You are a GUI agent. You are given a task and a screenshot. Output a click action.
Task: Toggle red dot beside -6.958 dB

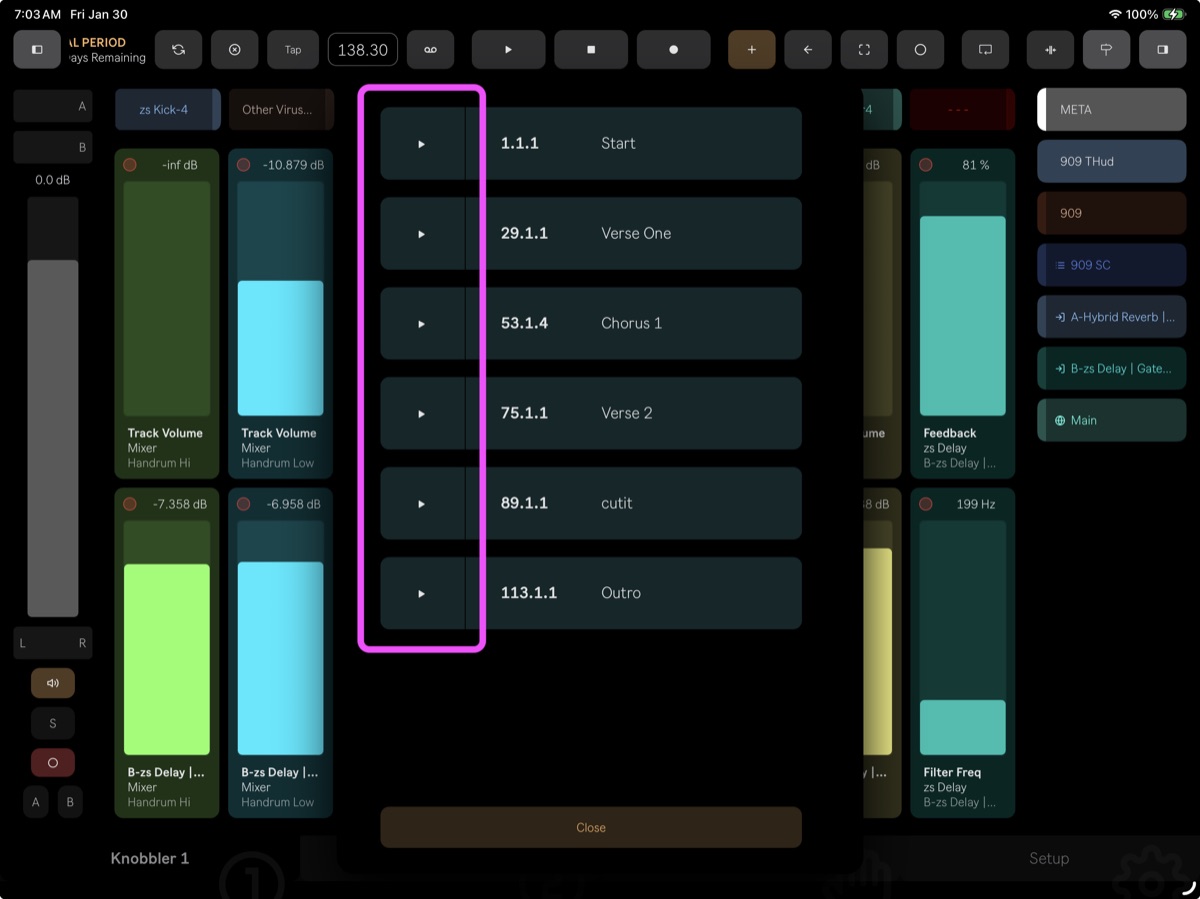point(243,504)
